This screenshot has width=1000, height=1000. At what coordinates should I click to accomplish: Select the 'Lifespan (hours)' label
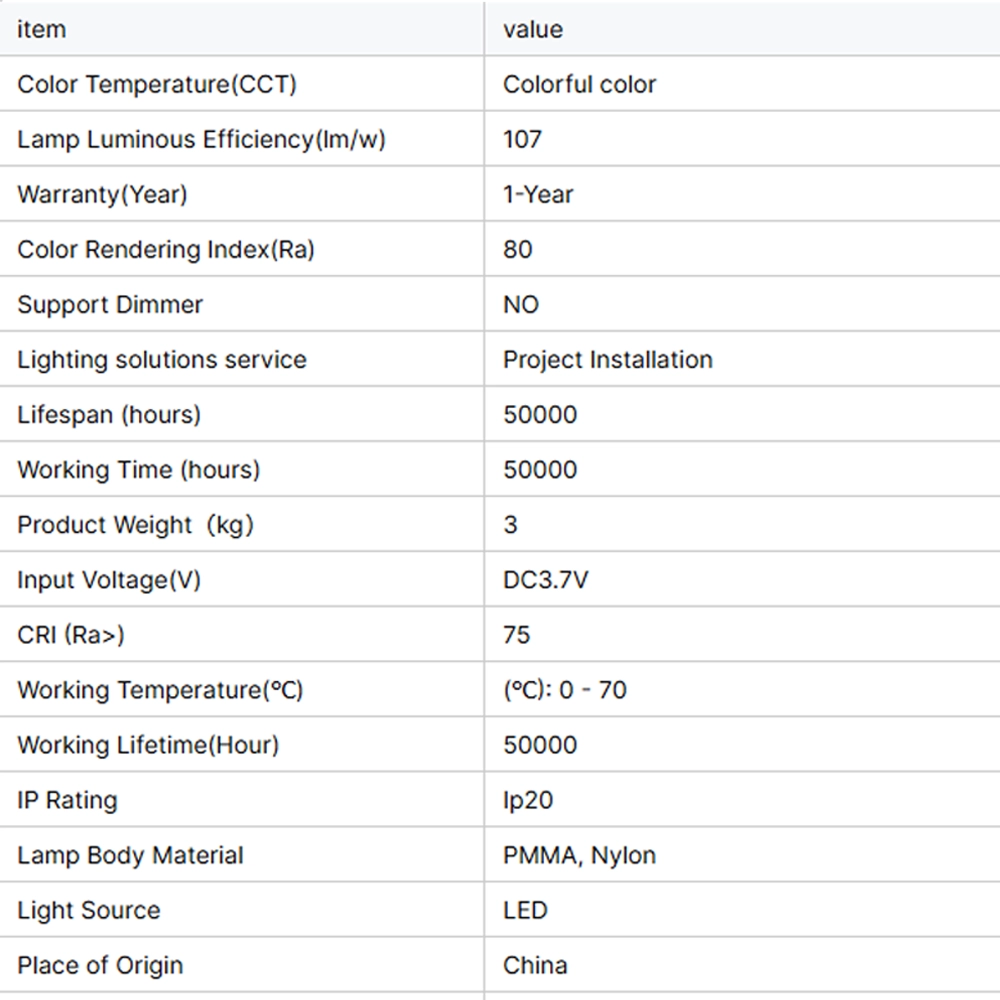(x=109, y=415)
